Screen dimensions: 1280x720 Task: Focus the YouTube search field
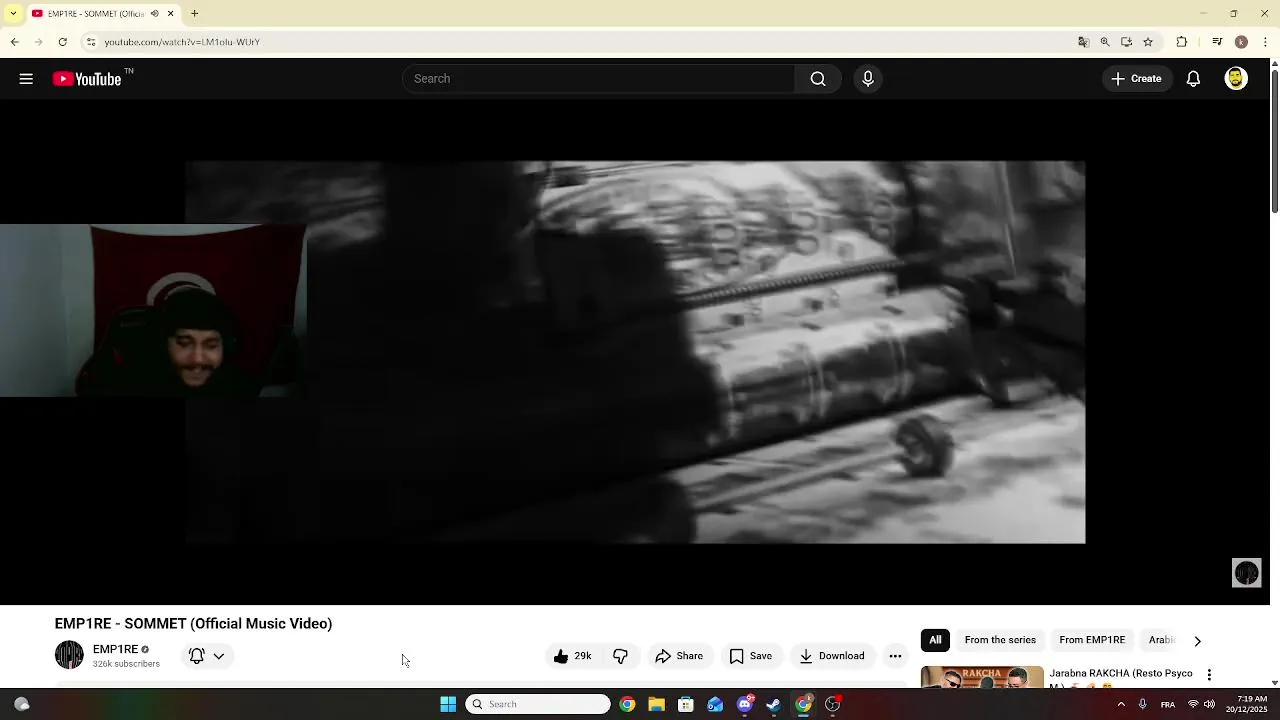[598, 79]
